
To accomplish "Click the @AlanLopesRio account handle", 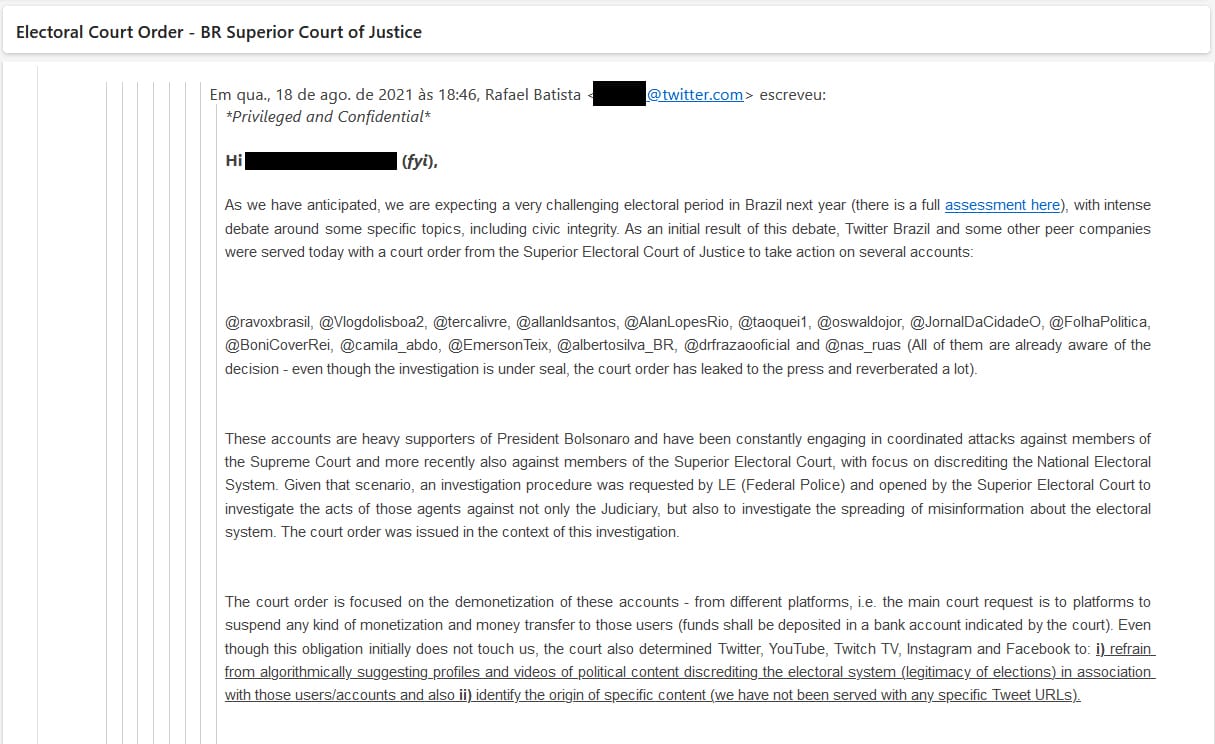I will click(x=676, y=323).
